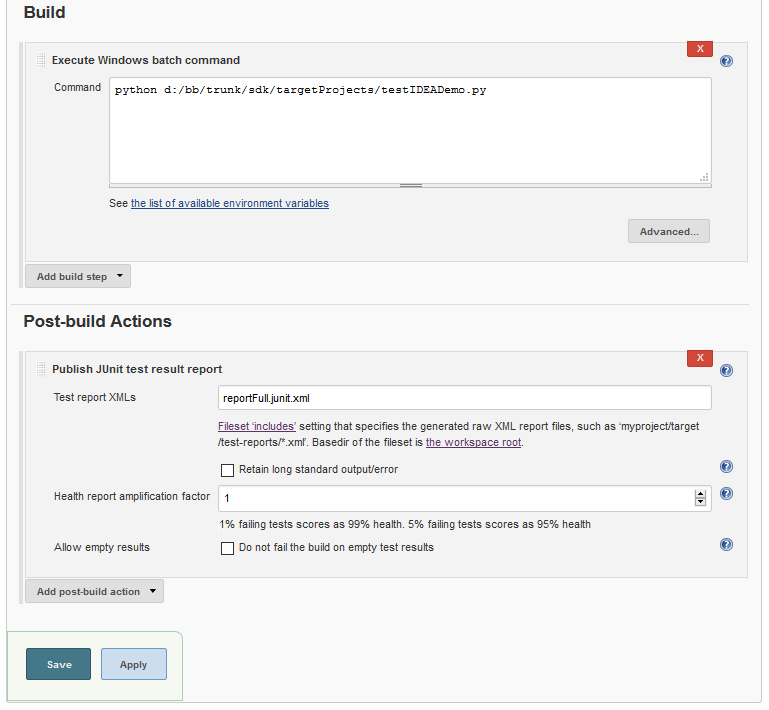The width and height of the screenshot is (769, 710).
Task: Click the Advanced... button
Action: (669, 231)
